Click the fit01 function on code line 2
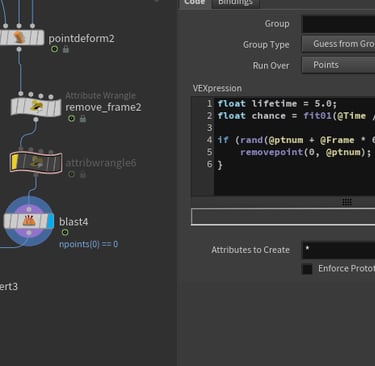Screen dimensions: 375x366 (317, 116)
